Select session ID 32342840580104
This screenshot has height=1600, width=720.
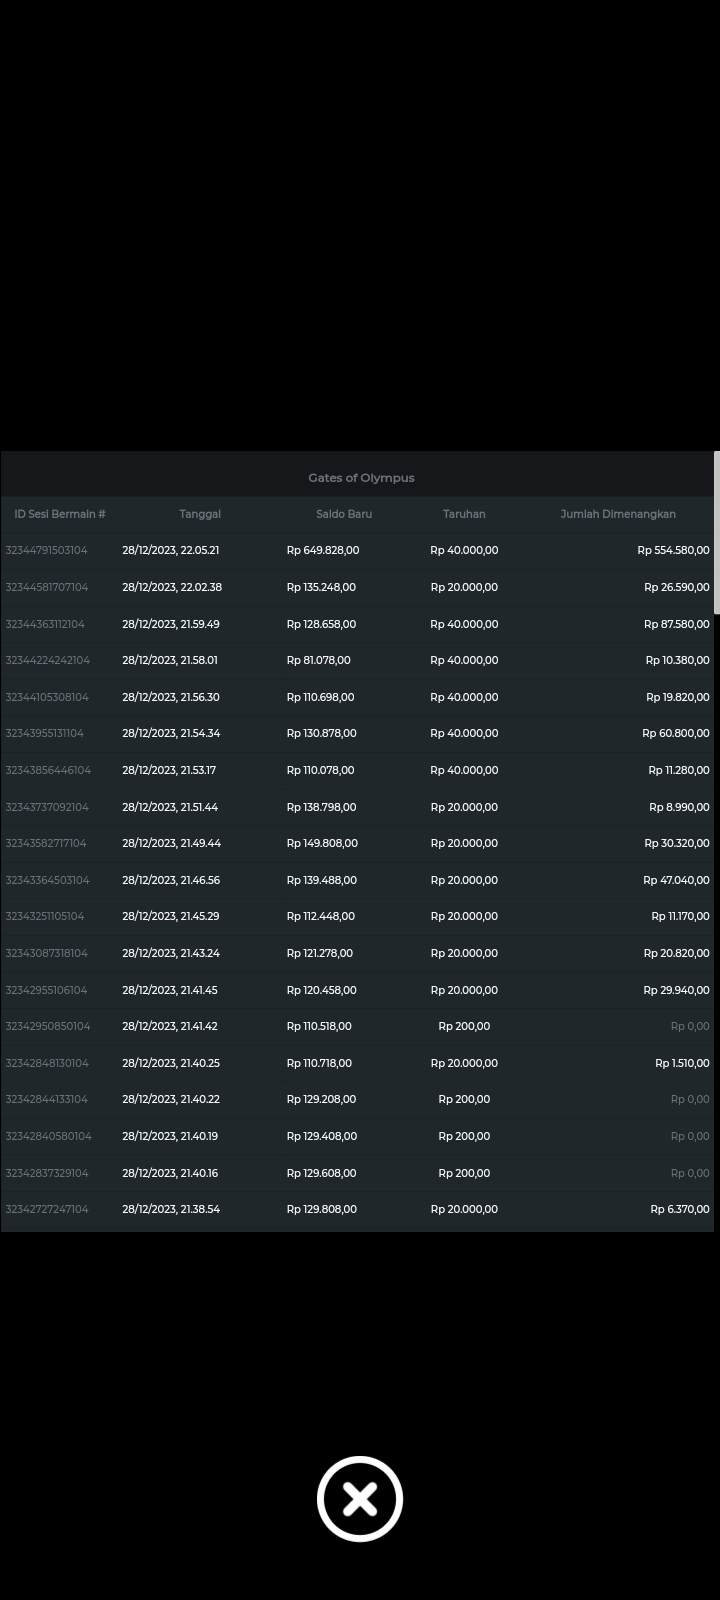click(48, 1136)
